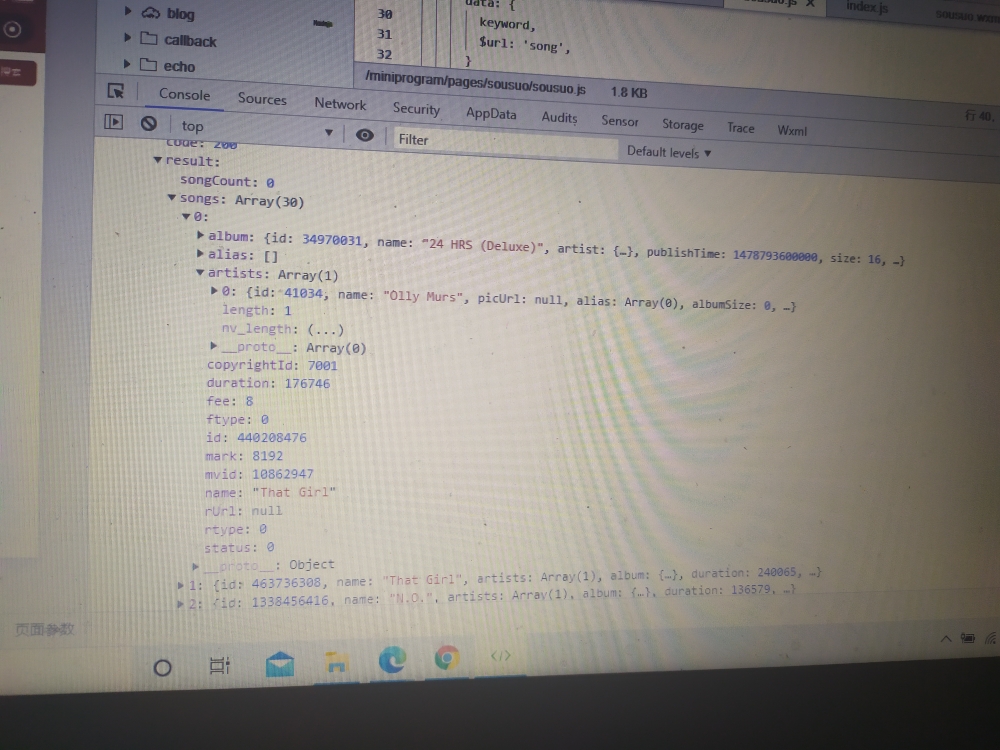Switch to the Console tab
1000x750 pixels.
[184, 94]
